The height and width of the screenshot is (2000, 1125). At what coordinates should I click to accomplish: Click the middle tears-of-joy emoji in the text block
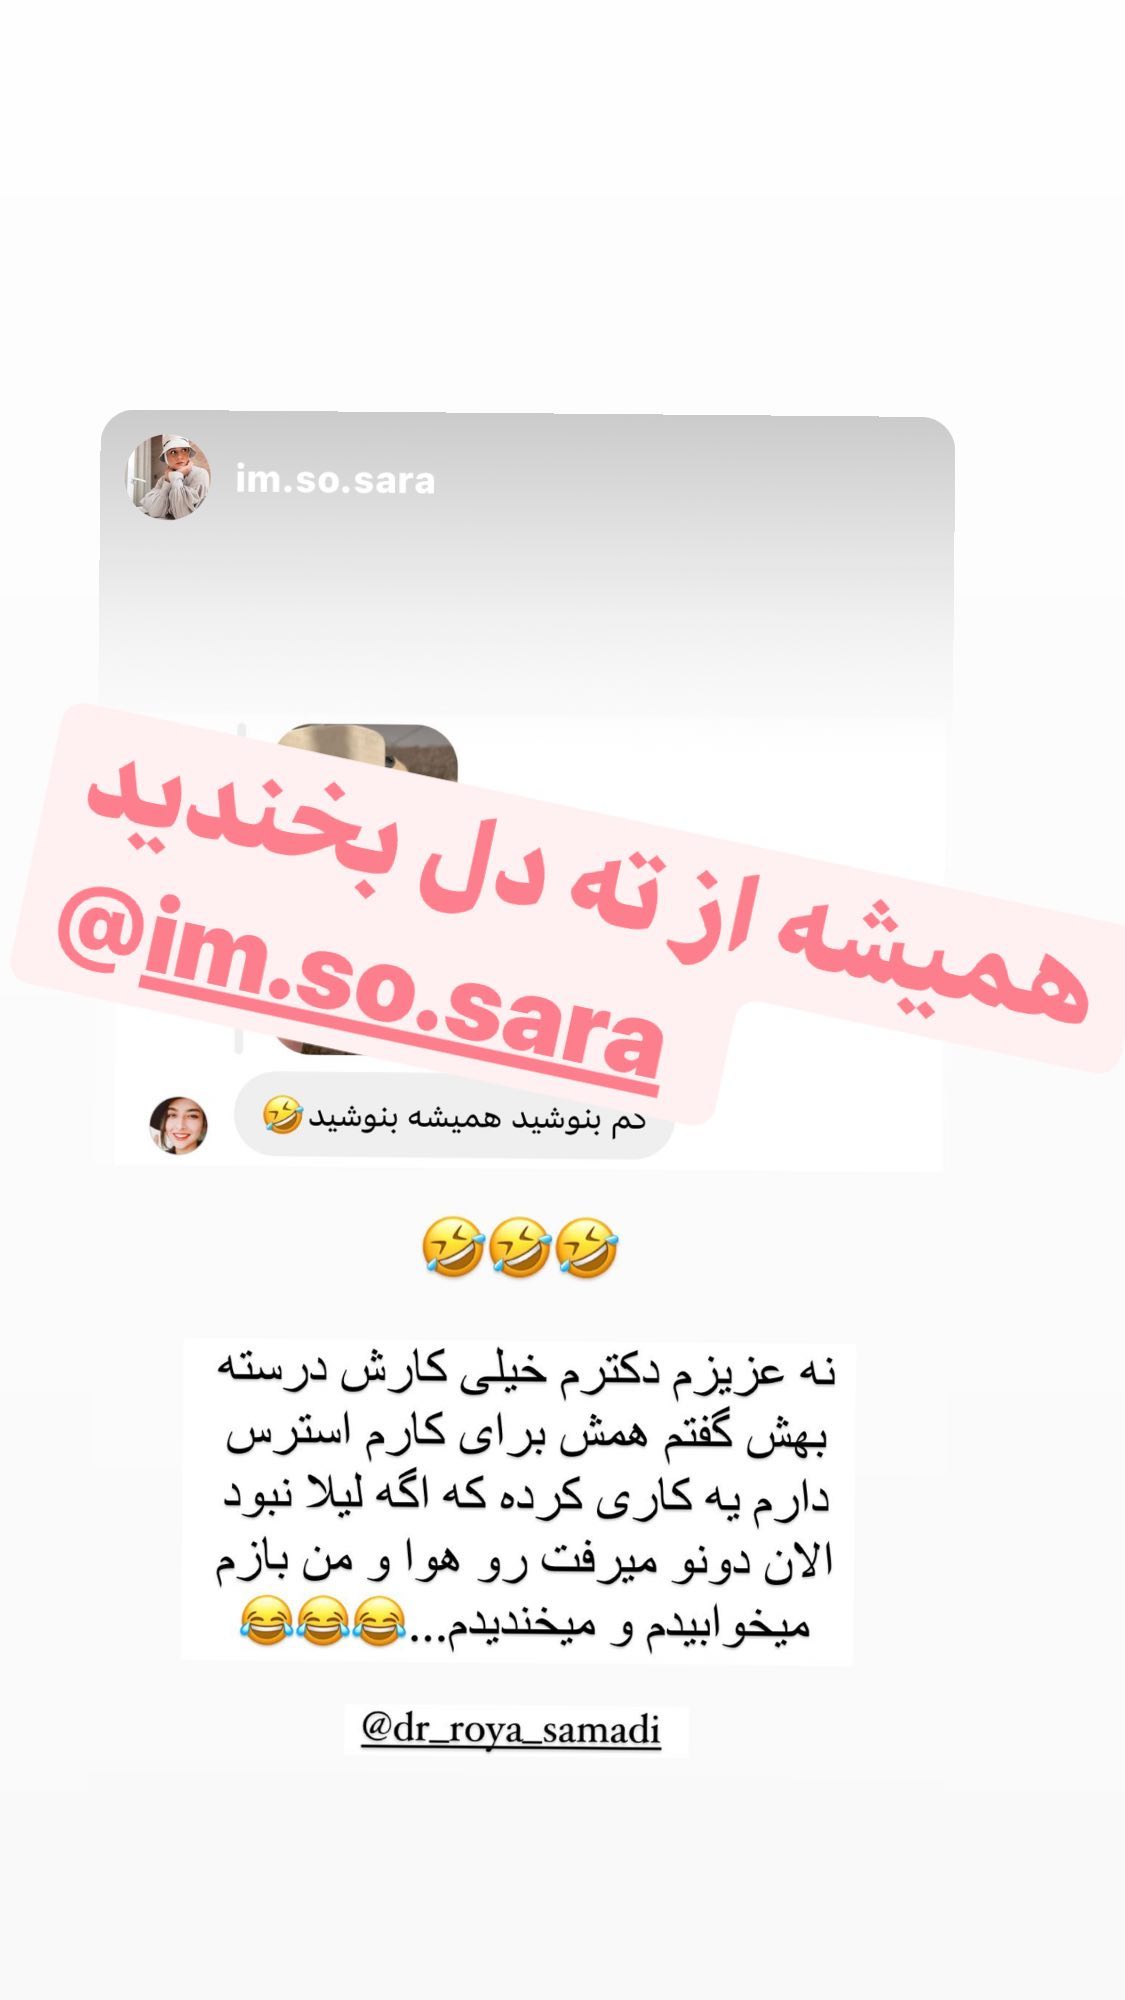point(323,1622)
